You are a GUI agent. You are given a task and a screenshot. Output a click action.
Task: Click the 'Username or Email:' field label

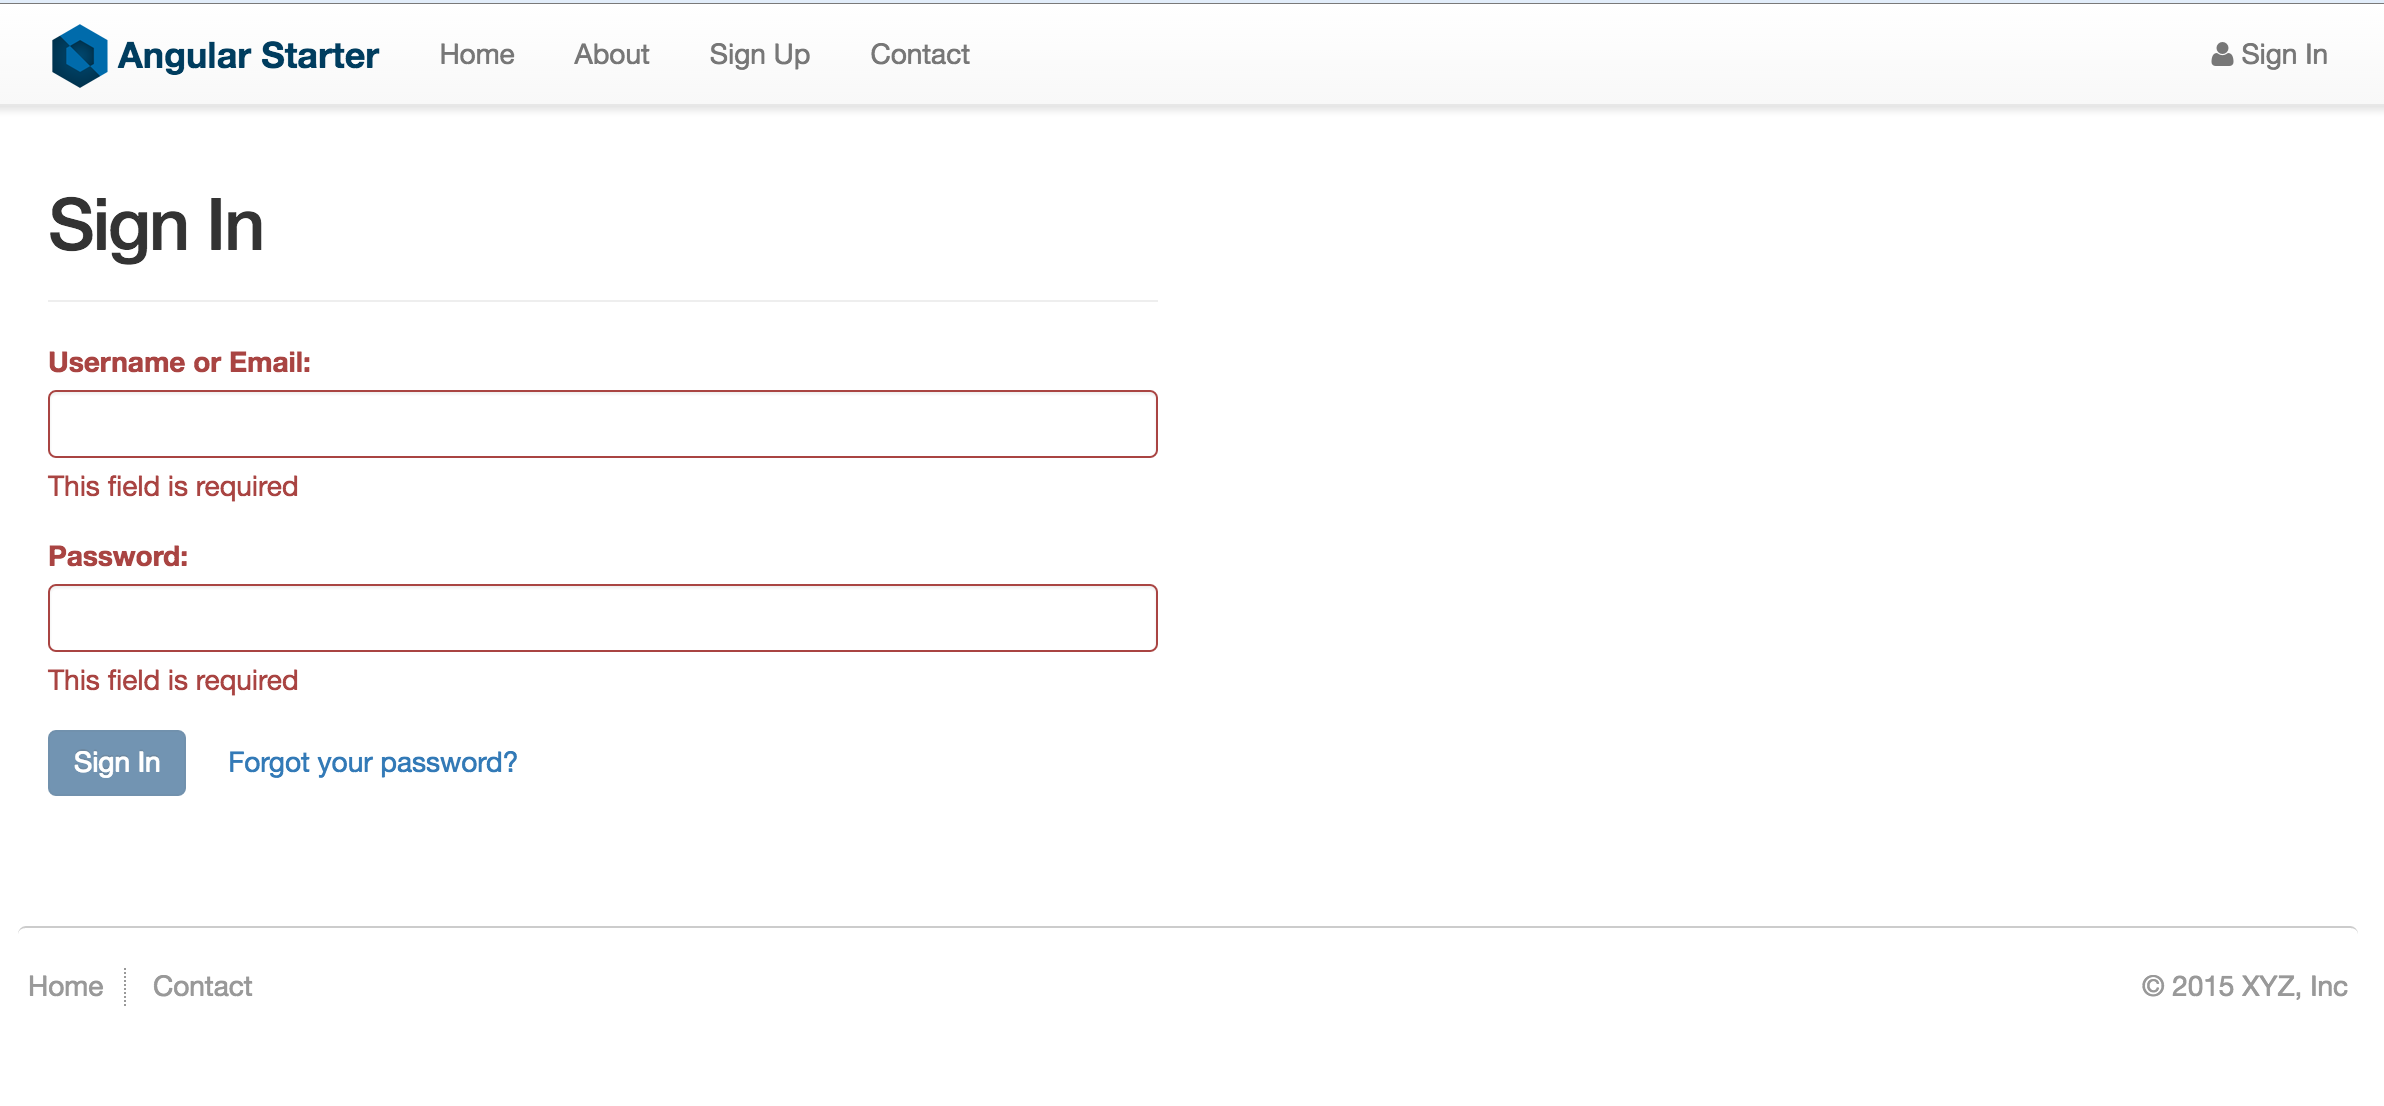point(179,362)
